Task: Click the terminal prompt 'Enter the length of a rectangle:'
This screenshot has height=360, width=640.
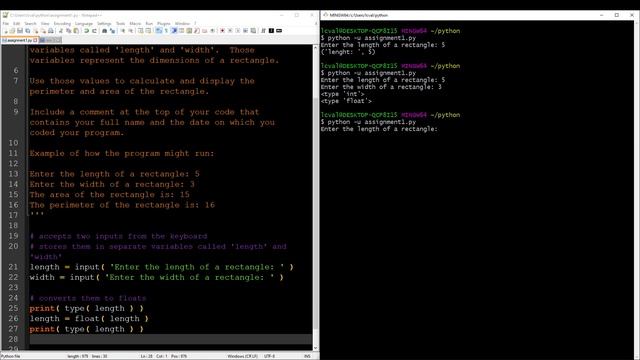Action: (379, 129)
